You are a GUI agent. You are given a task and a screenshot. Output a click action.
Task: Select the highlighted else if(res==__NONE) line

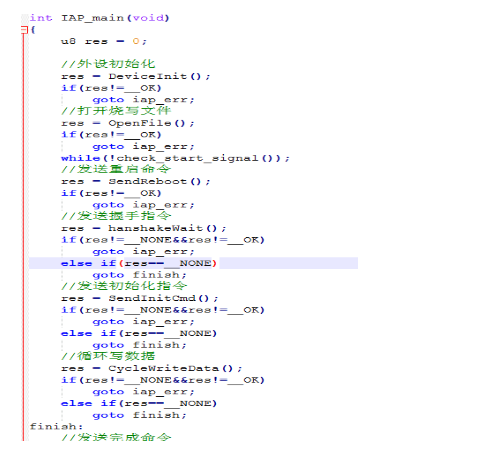193,263
